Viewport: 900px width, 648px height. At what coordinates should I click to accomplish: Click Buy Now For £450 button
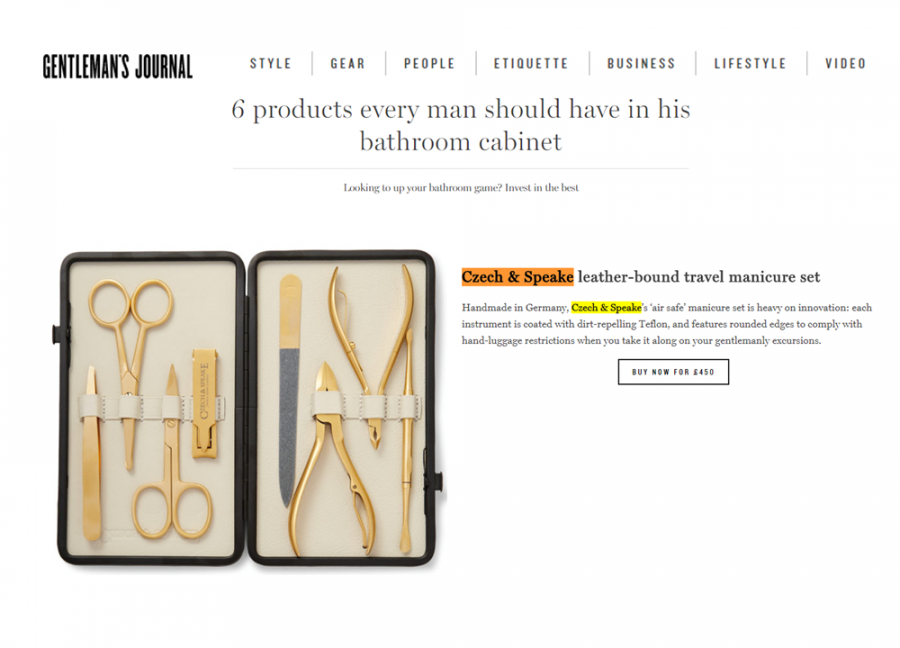(673, 372)
